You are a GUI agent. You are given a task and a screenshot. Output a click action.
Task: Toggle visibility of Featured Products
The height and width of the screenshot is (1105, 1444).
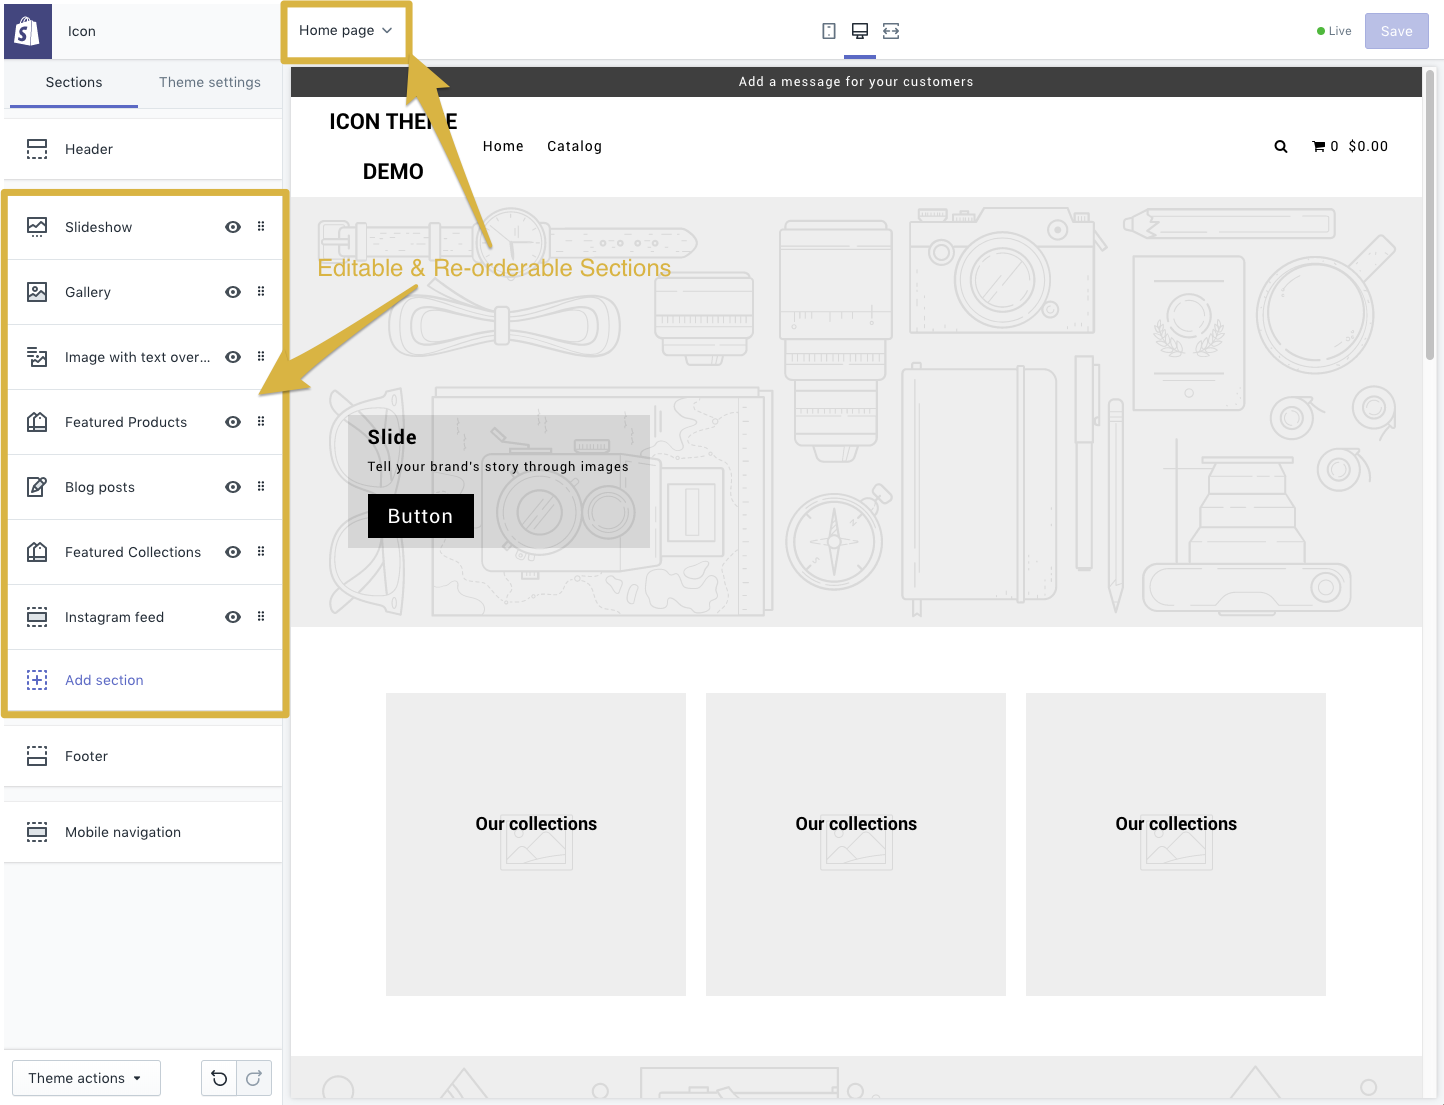[233, 422]
